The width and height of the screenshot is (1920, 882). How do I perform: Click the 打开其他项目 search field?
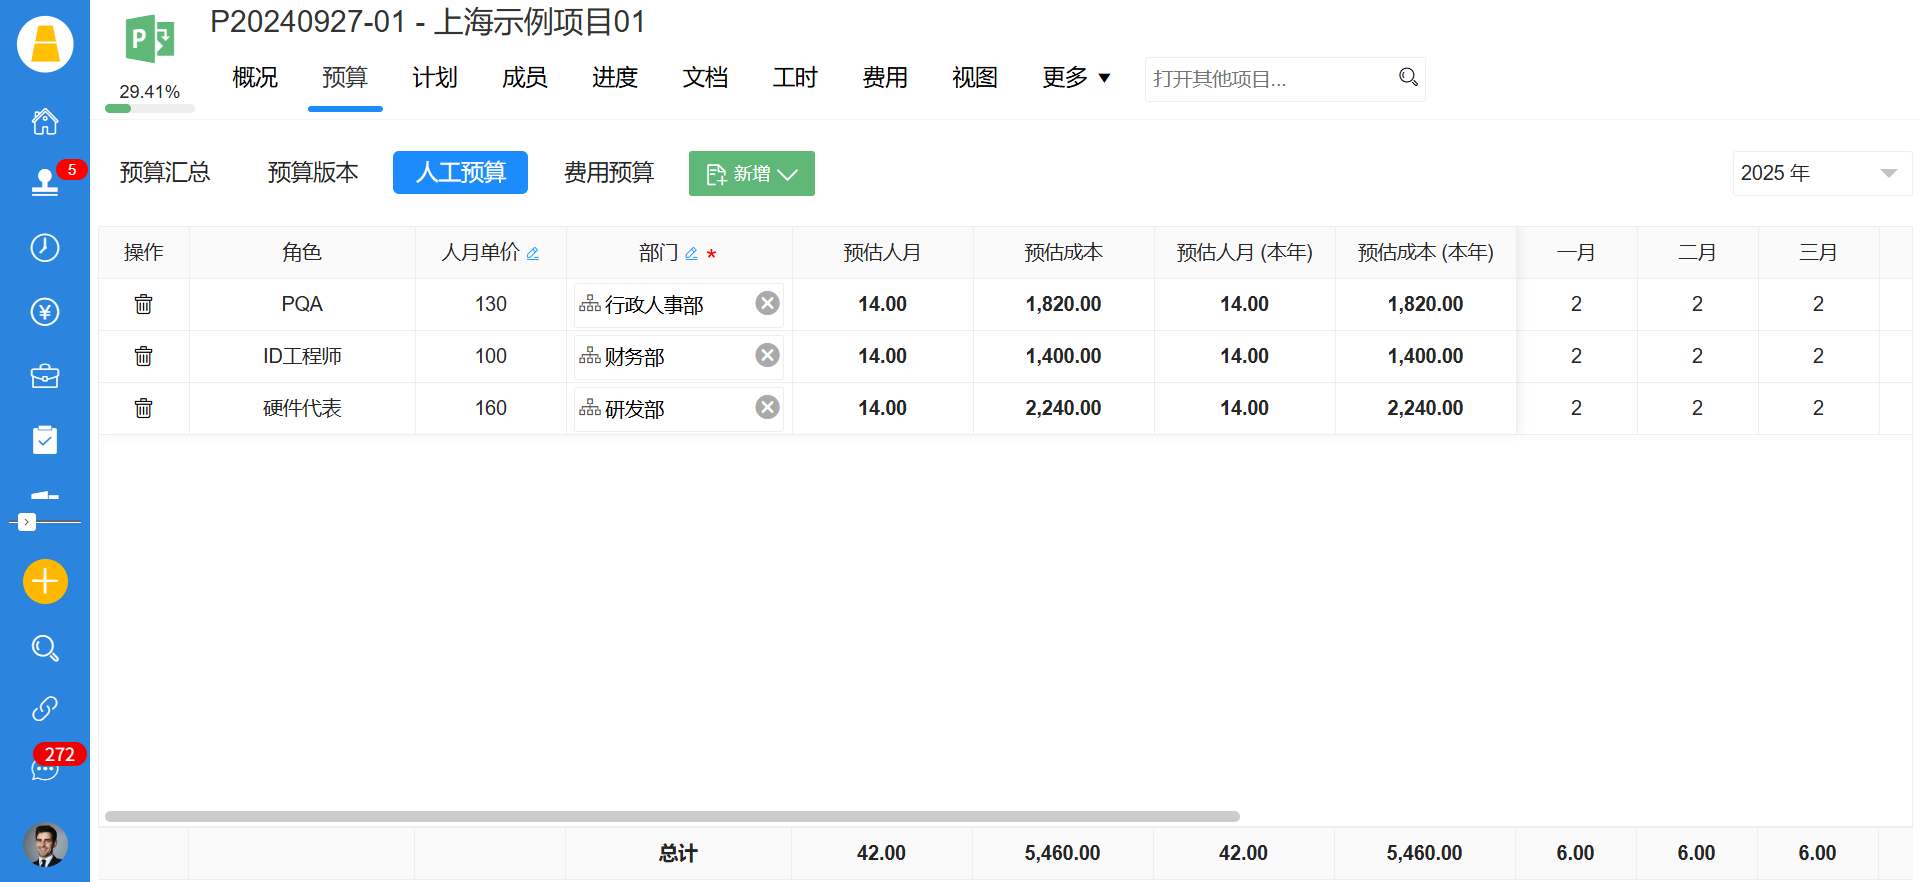coord(1268,79)
